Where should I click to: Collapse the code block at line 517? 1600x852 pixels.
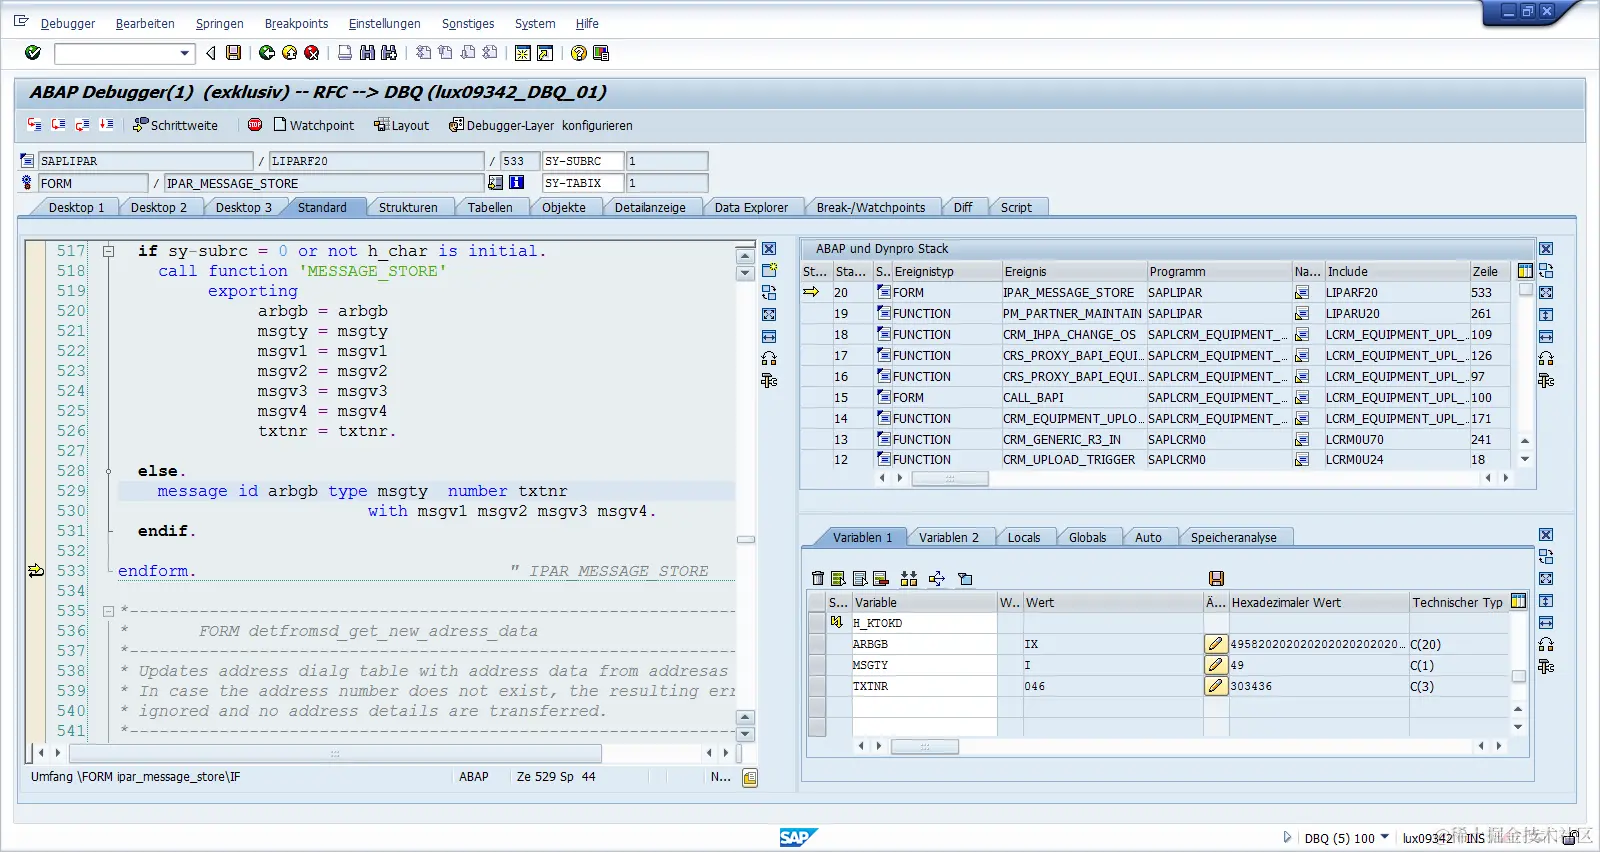coord(108,251)
